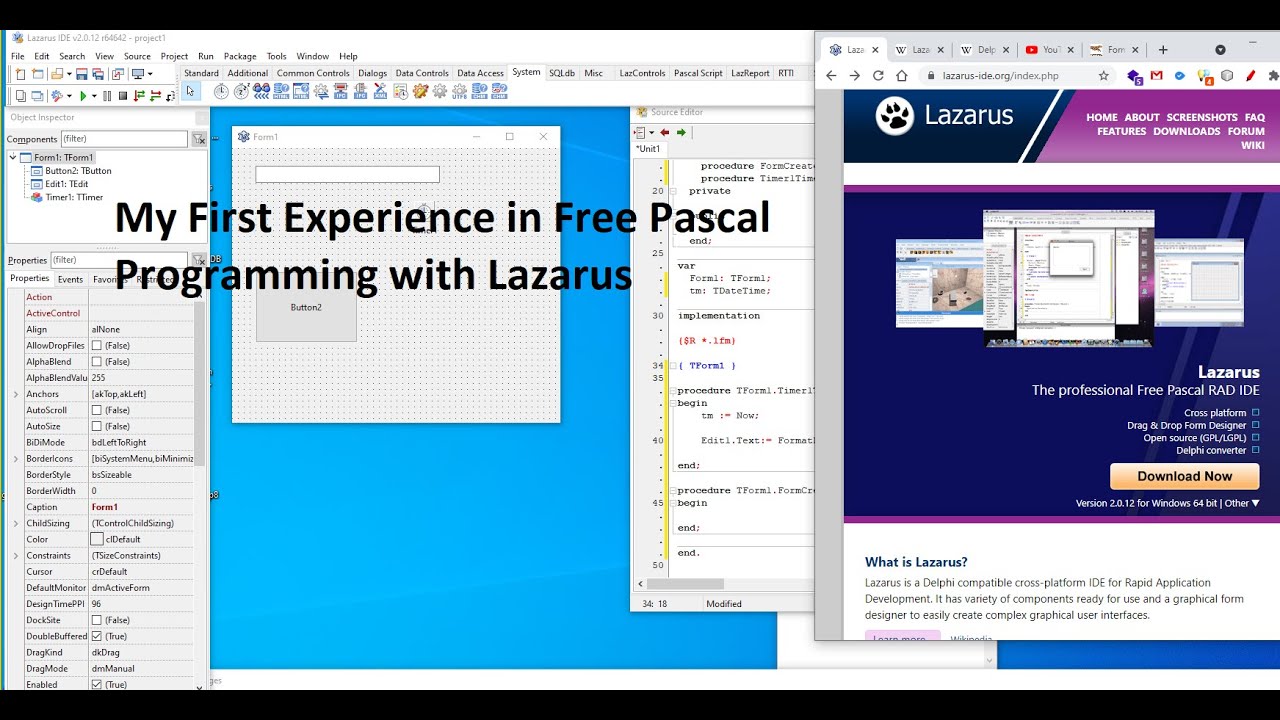
Task: Select the TTimer component in System palette
Action: pyautogui.click(x=221, y=91)
